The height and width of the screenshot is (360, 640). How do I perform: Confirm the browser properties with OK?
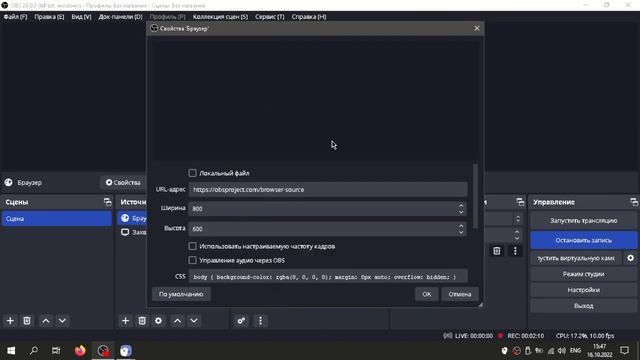(x=427, y=294)
